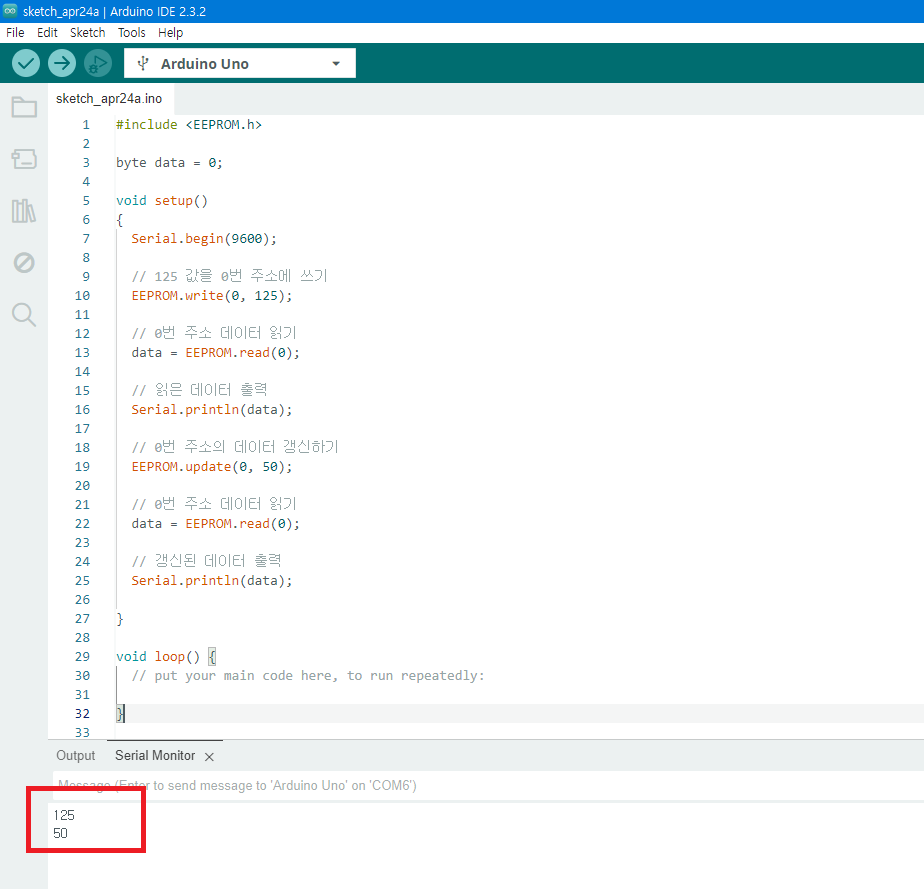
Task: Open the Library Manager books icon
Action: click(24, 210)
